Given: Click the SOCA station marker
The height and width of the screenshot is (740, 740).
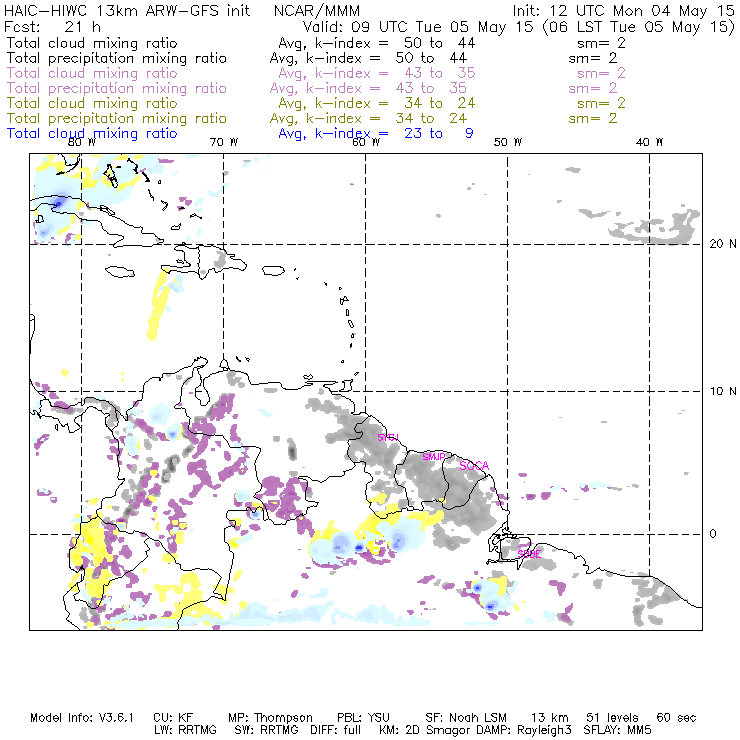Looking at the screenshot, I should coord(474,466).
